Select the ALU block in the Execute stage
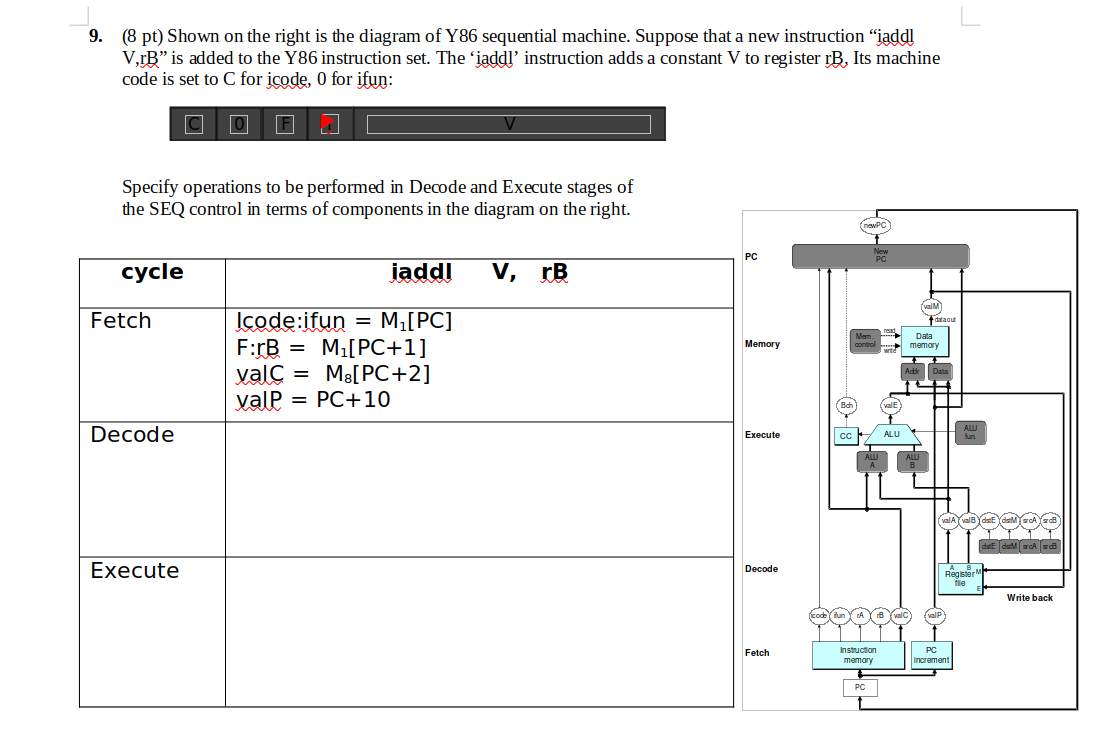Viewport: 1094px width, 730px height. [892, 435]
